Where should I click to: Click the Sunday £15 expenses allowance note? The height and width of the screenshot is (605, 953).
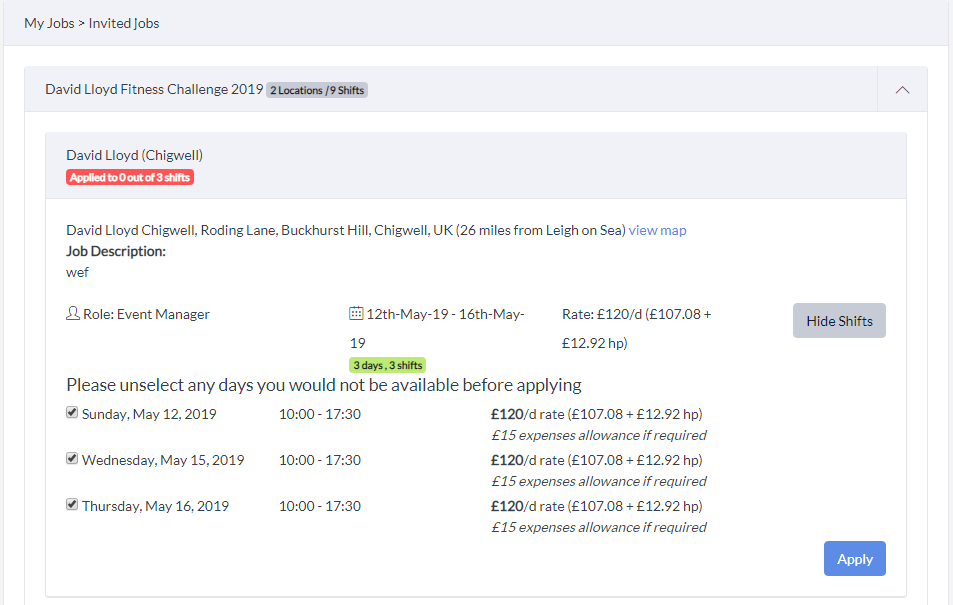(x=599, y=435)
